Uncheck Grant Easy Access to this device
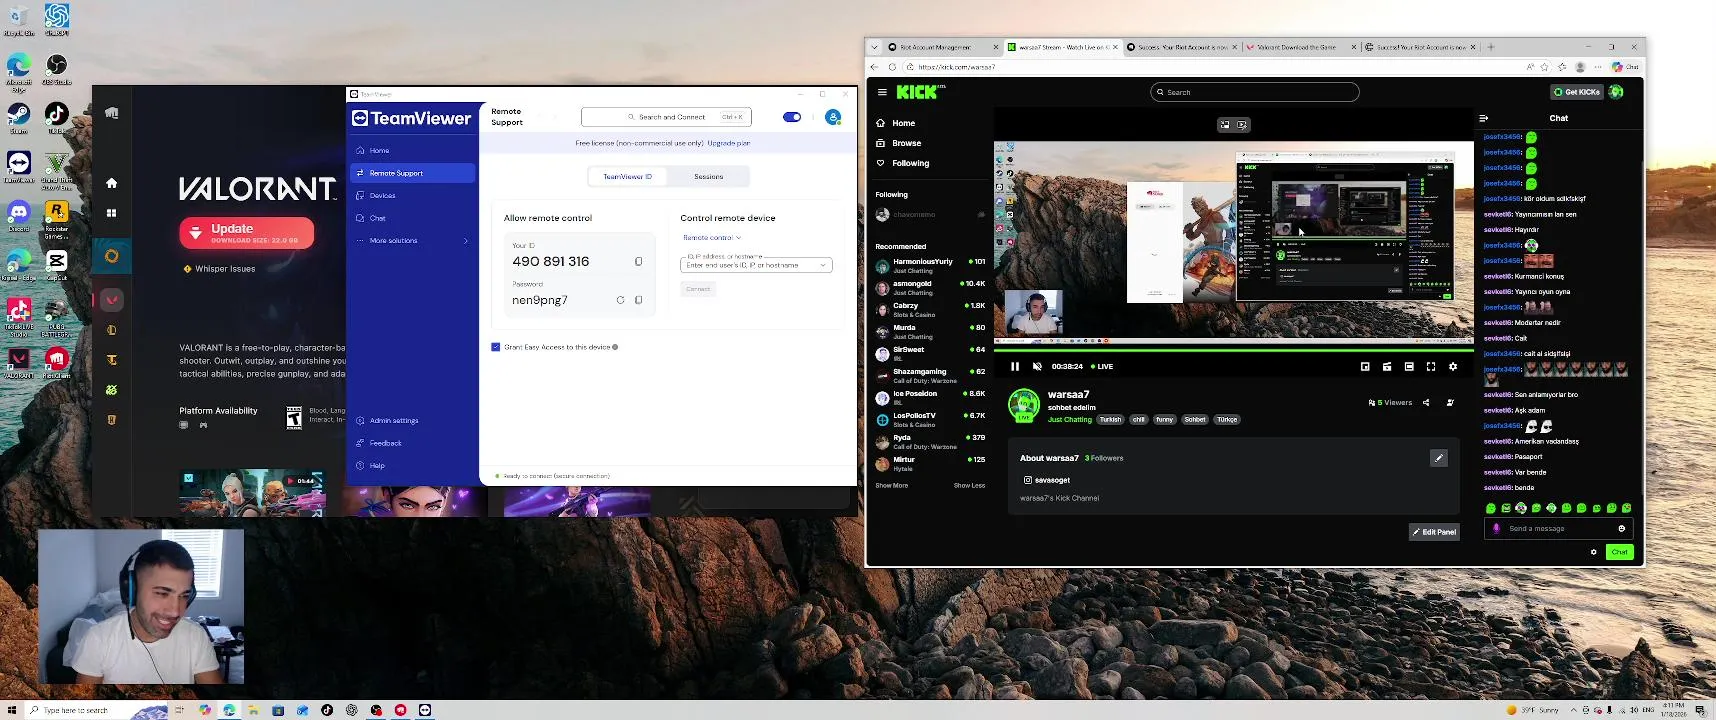1716x720 pixels. (x=496, y=347)
